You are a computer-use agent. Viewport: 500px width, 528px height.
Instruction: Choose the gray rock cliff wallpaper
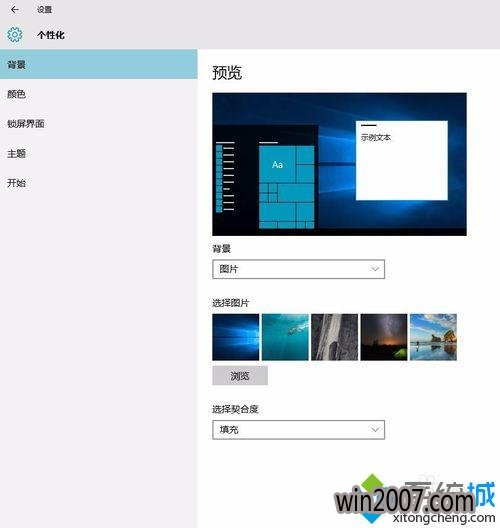(x=334, y=337)
